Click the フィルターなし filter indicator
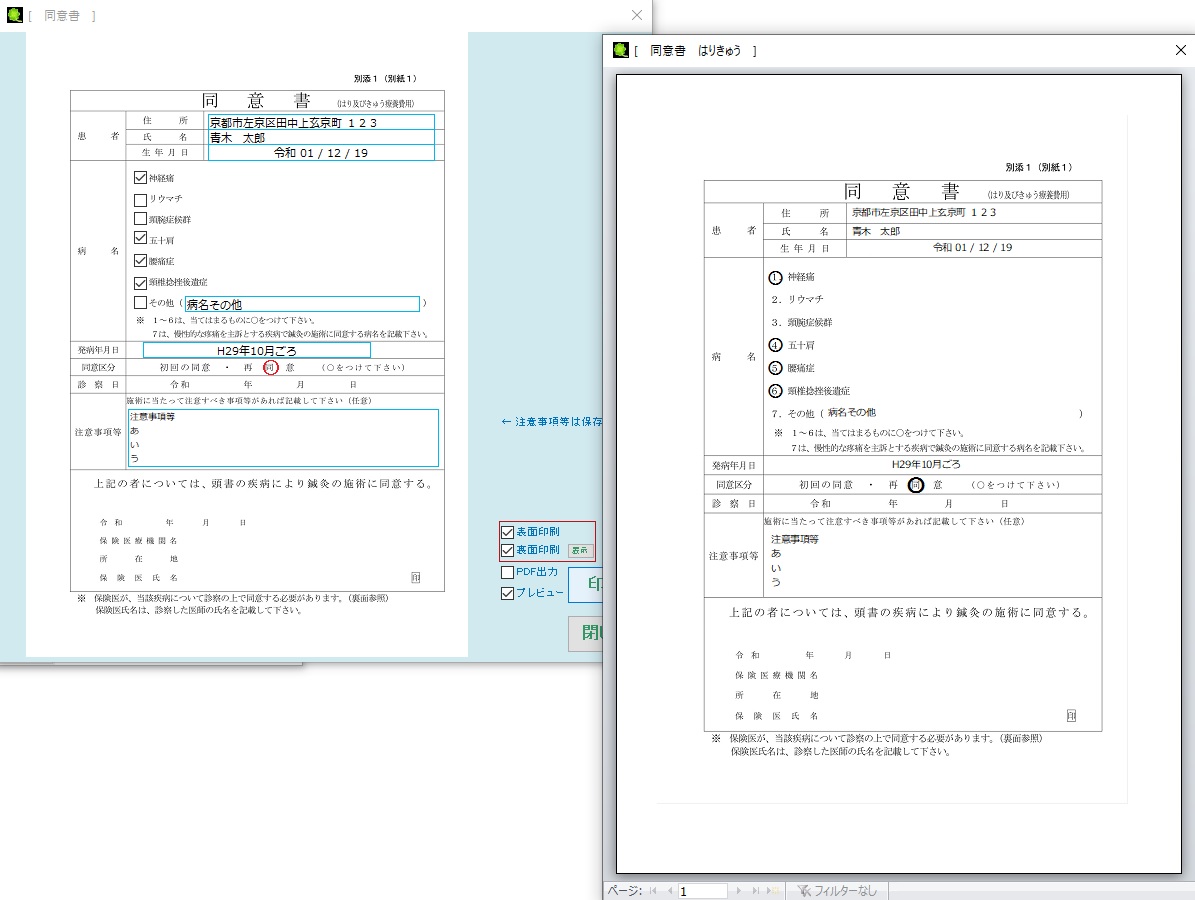The width and height of the screenshot is (1195, 900). coord(837,890)
